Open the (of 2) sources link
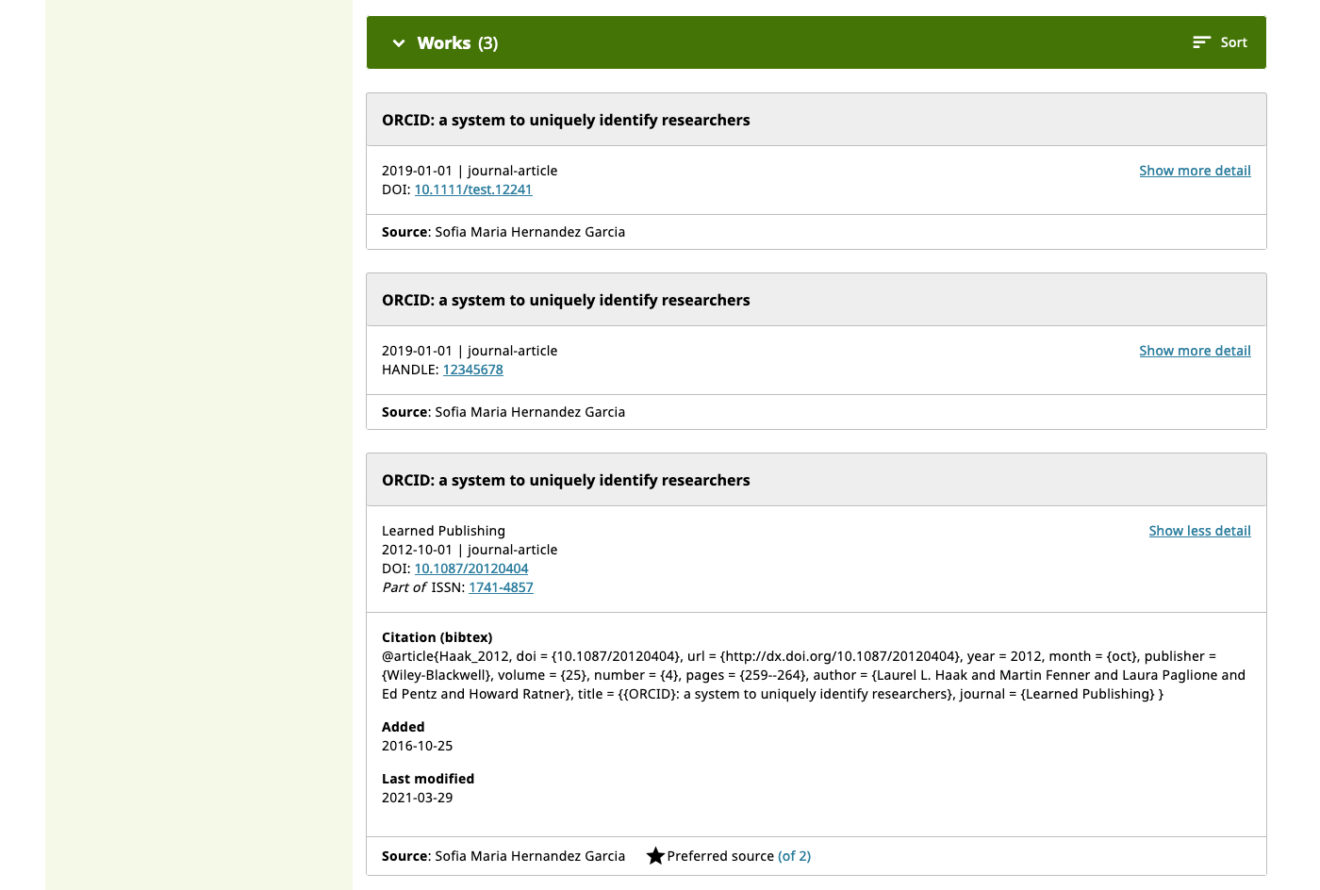The width and height of the screenshot is (1320, 890). coord(794,856)
